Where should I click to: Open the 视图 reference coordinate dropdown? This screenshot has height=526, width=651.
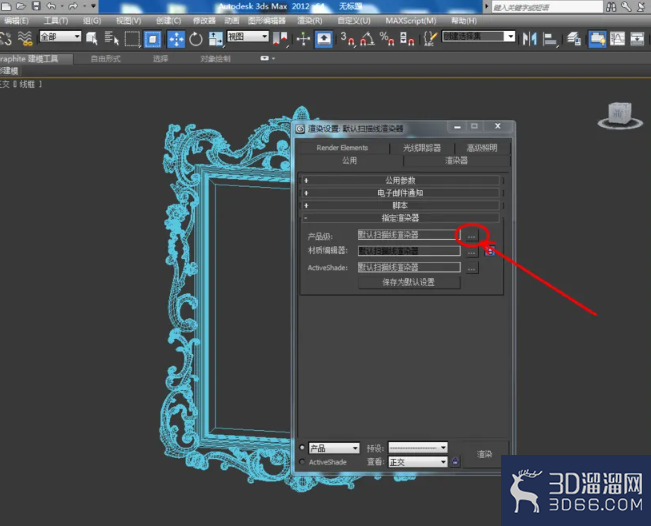[248, 37]
